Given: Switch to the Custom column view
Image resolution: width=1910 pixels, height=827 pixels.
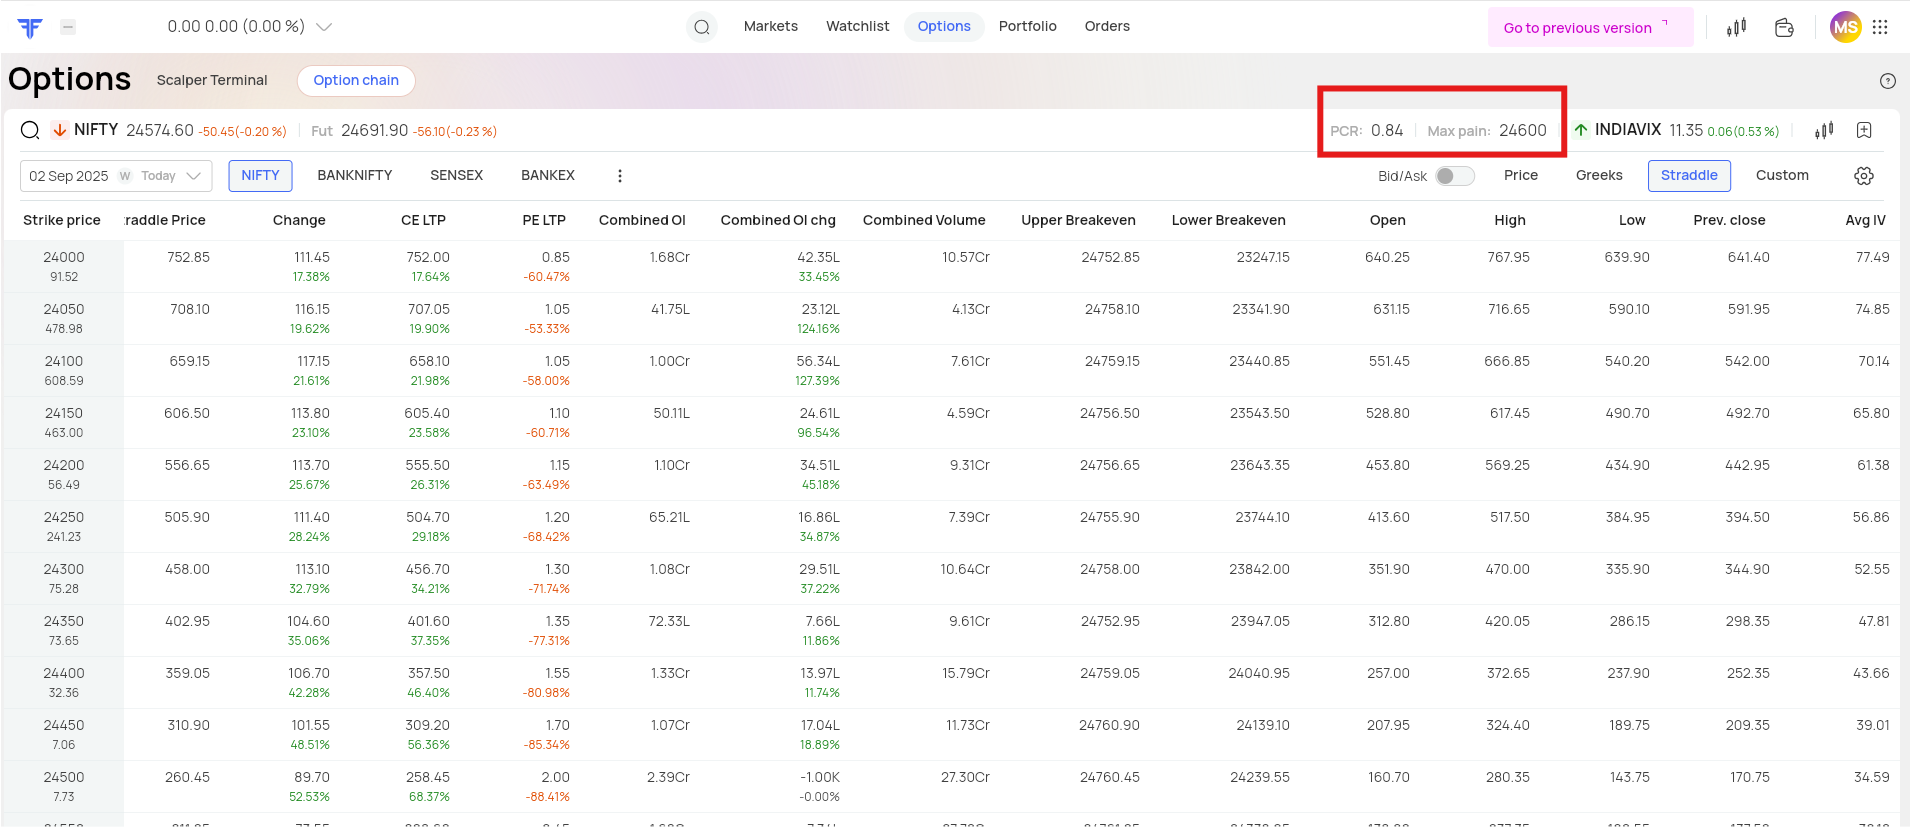Looking at the screenshot, I should (1782, 175).
